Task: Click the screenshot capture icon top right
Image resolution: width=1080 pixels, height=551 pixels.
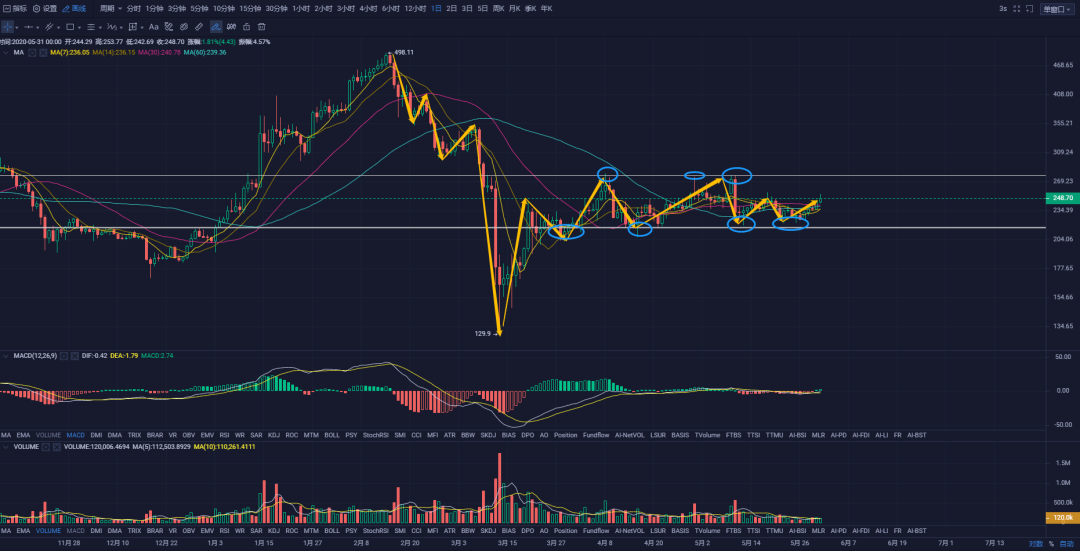Action: 1030,8
